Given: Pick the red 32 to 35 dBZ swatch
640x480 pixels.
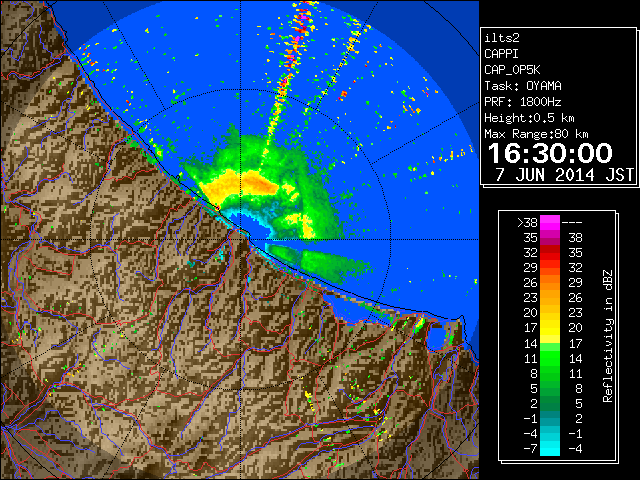Looking at the screenshot, I should (550, 253).
